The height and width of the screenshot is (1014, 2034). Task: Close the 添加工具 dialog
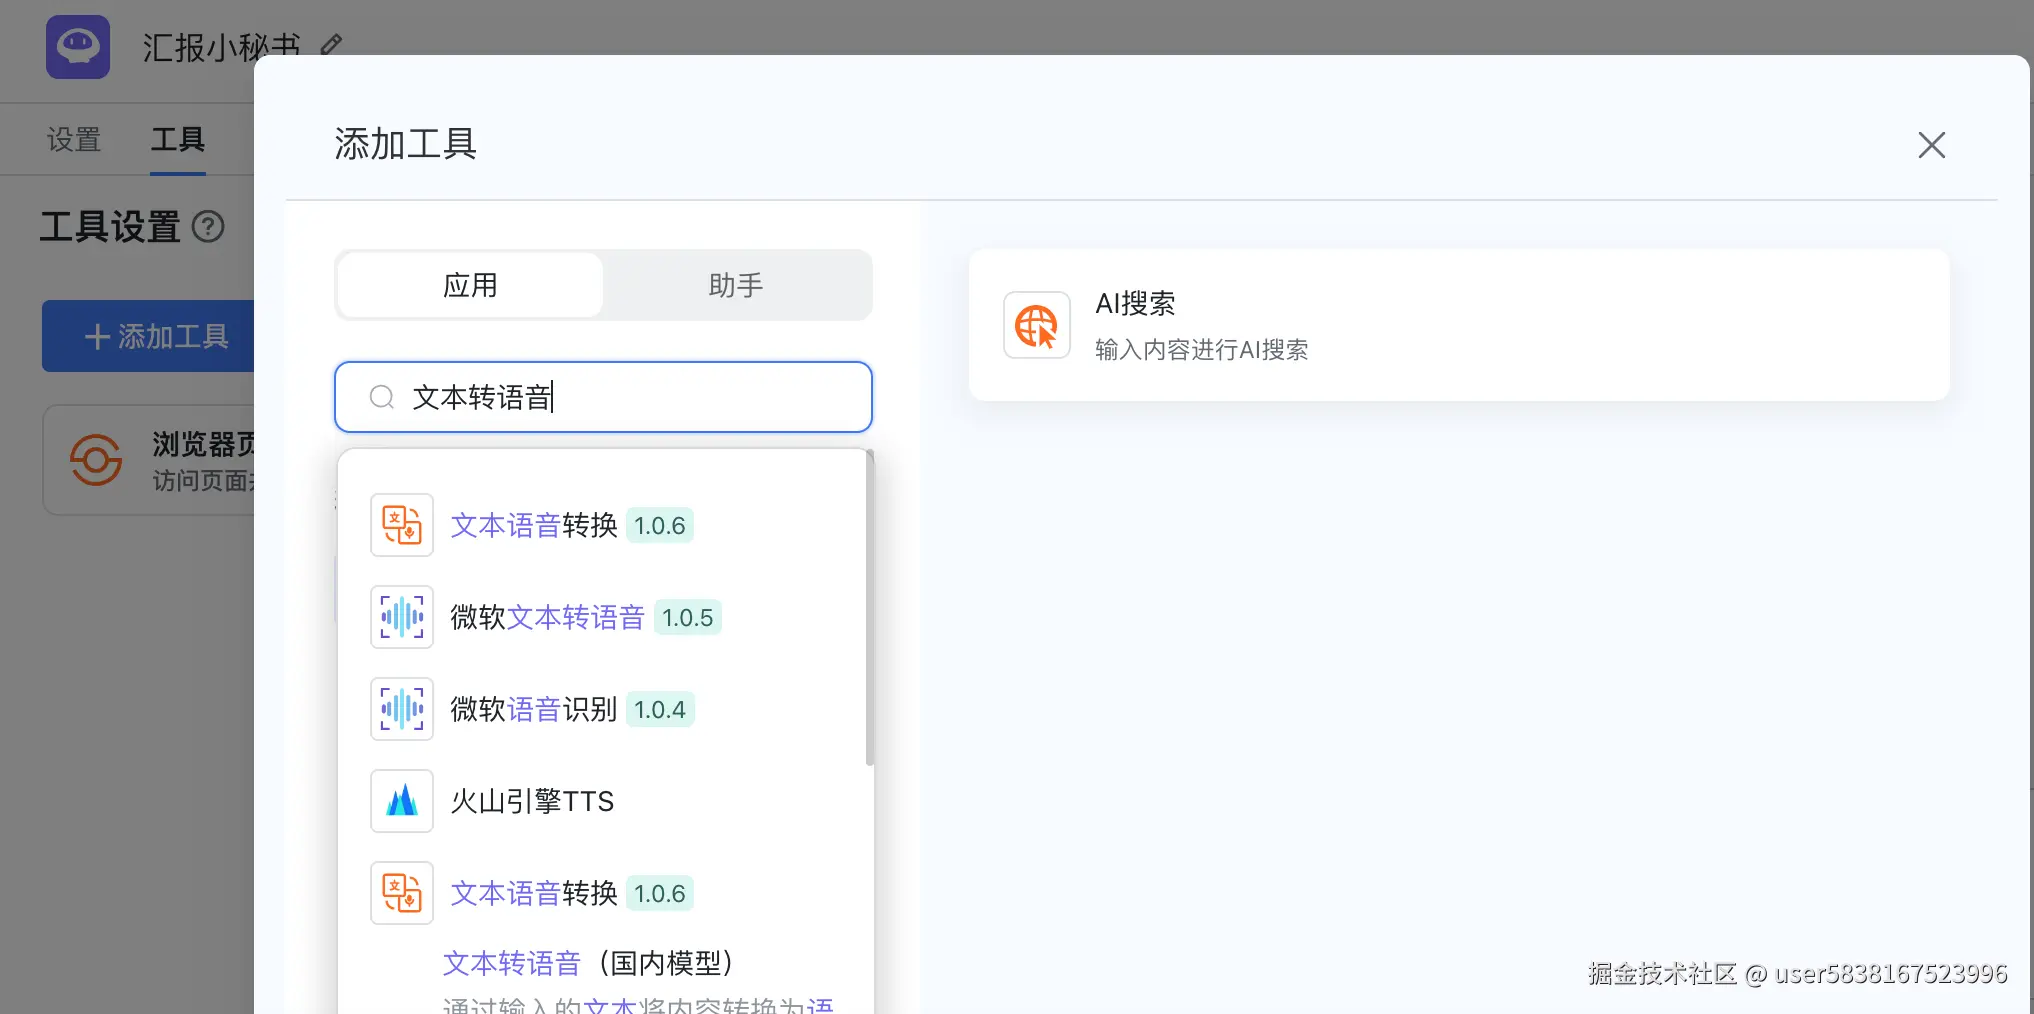tap(1932, 145)
